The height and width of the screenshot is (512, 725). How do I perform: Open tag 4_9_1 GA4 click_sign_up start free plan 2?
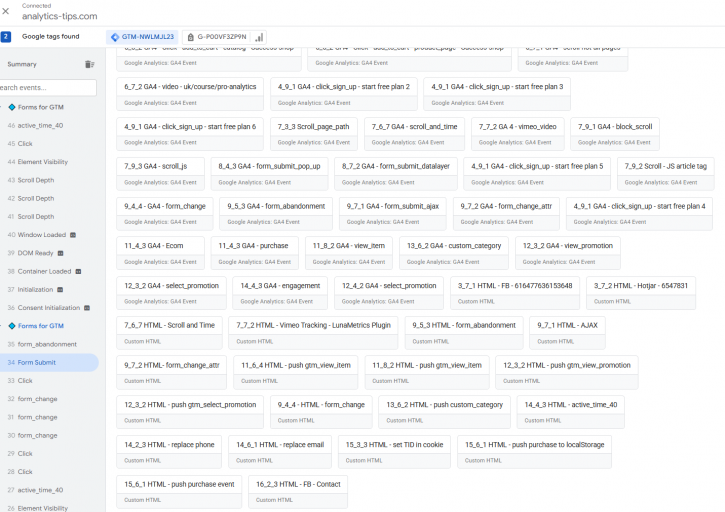click(344, 94)
